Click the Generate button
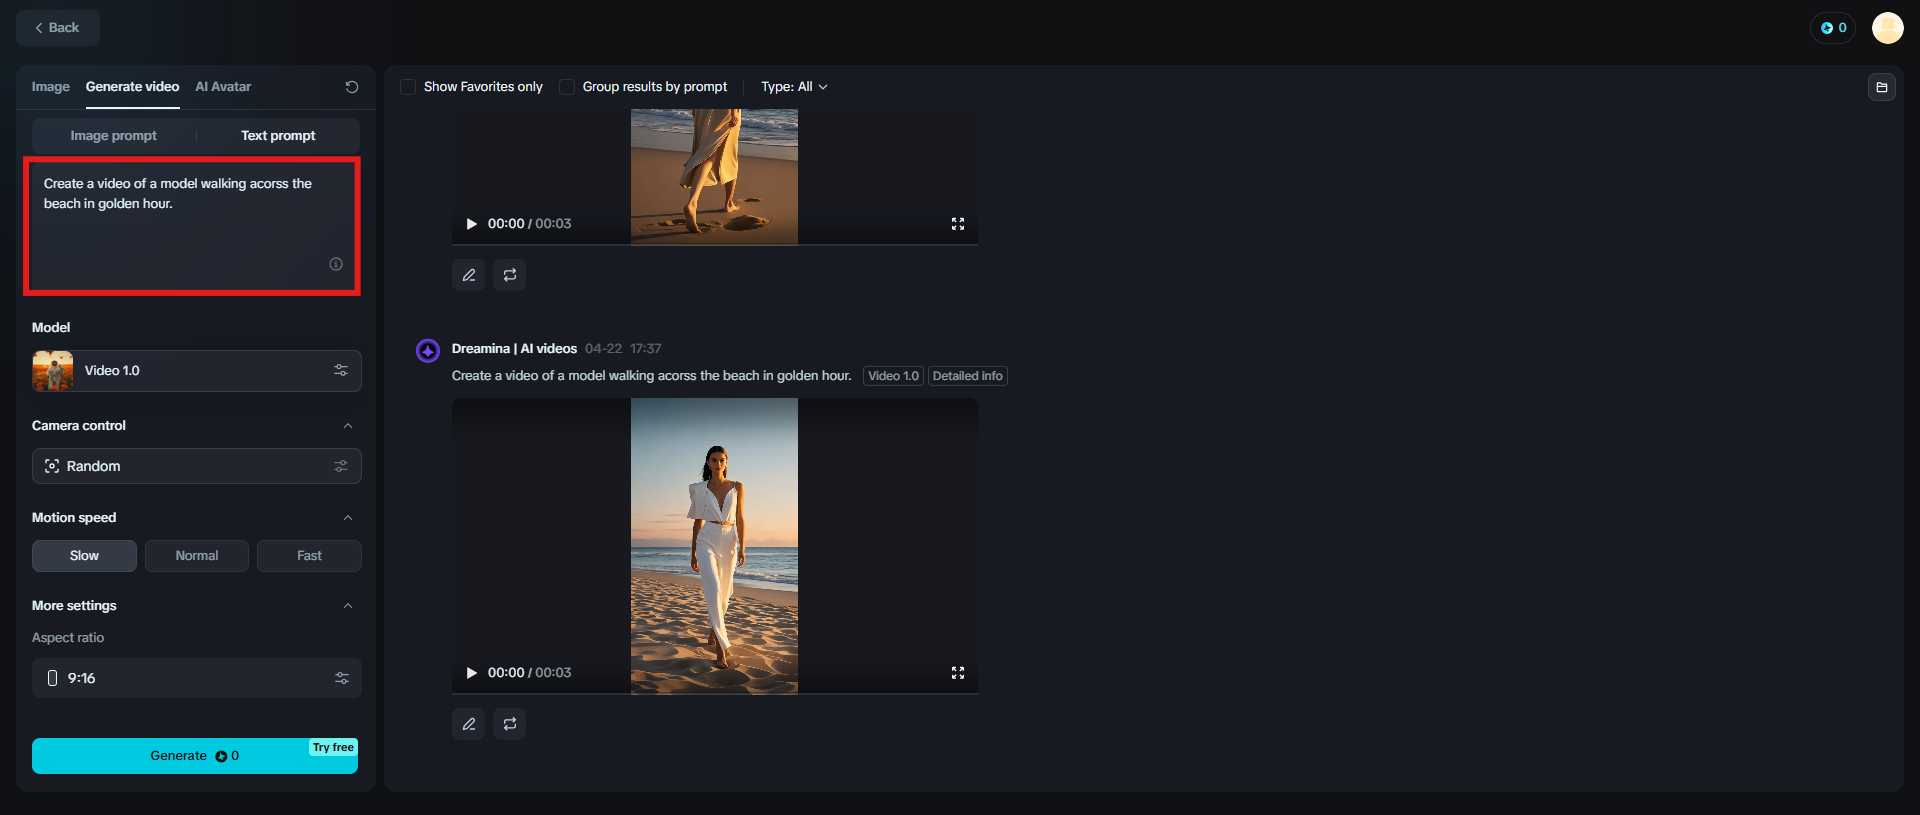The height and width of the screenshot is (815, 1920). coord(195,756)
